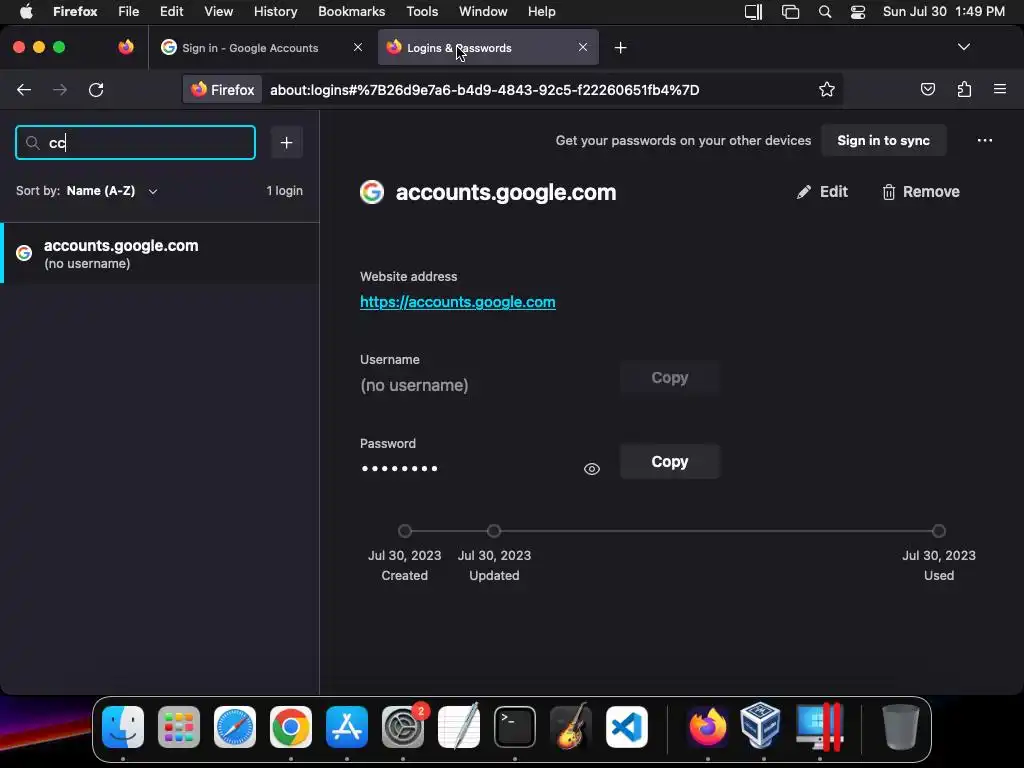The image size is (1024, 768).
Task: Focus the logins search field
Action: 135,142
